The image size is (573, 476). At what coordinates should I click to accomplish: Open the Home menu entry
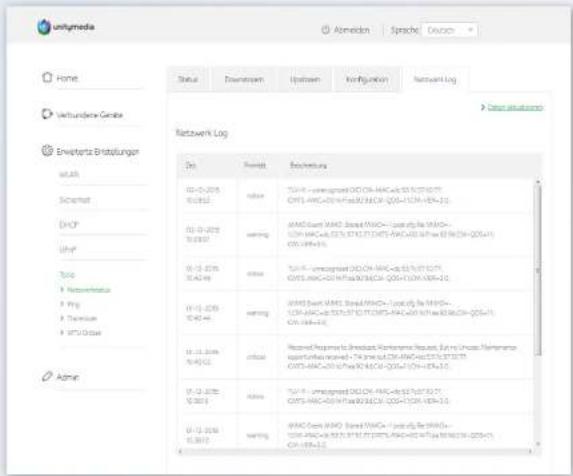[67, 78]
